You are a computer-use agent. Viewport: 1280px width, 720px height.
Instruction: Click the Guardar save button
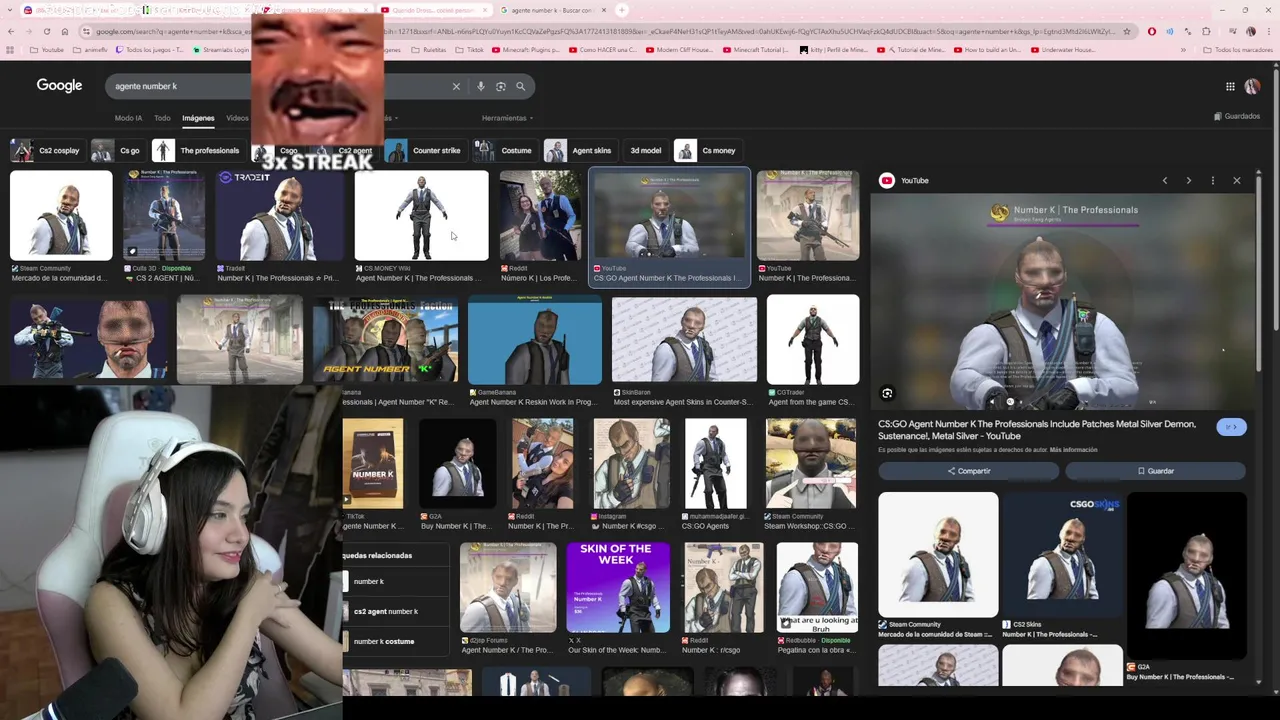pos(1155,471)
